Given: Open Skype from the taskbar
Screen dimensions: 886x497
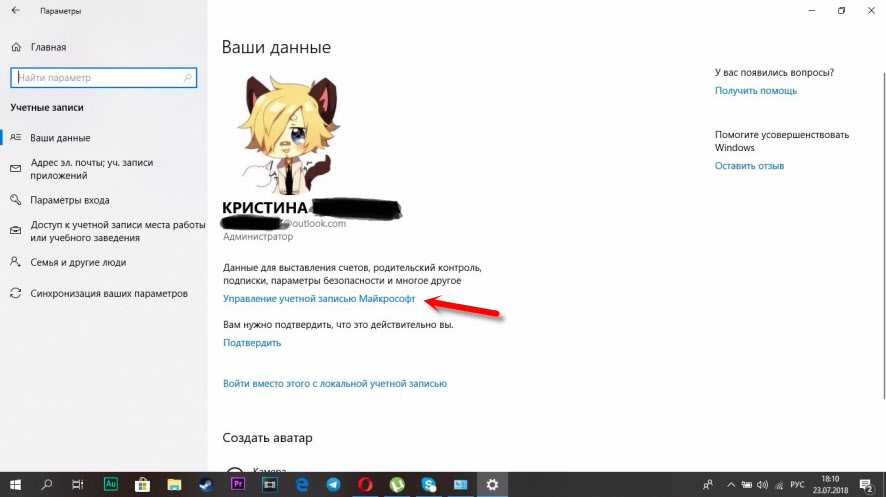Looking at the screenshot, I should coord(429,484).
